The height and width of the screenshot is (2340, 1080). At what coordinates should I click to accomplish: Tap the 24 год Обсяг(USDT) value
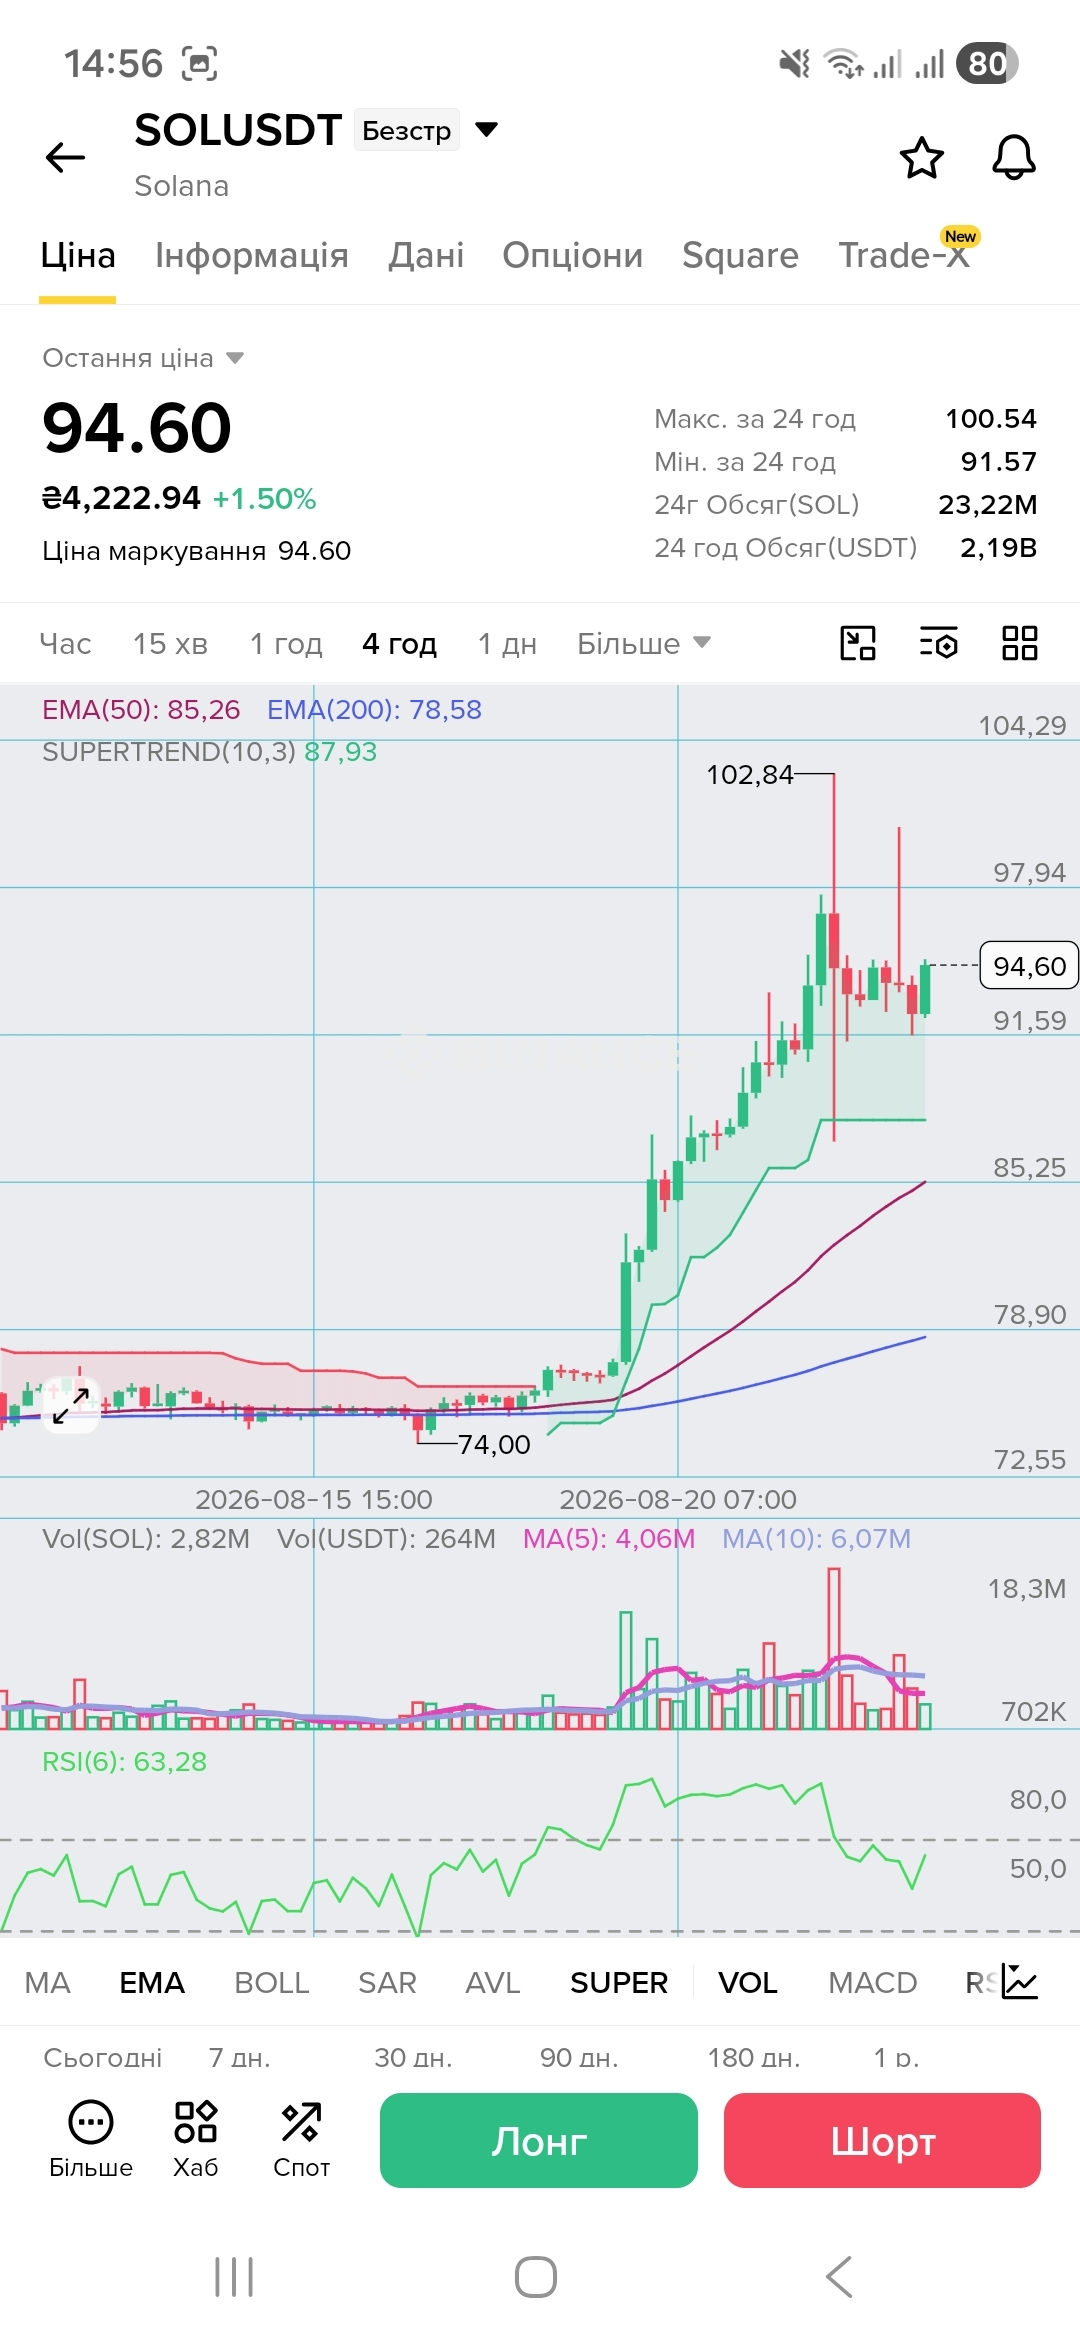click(x=998, y=547)
